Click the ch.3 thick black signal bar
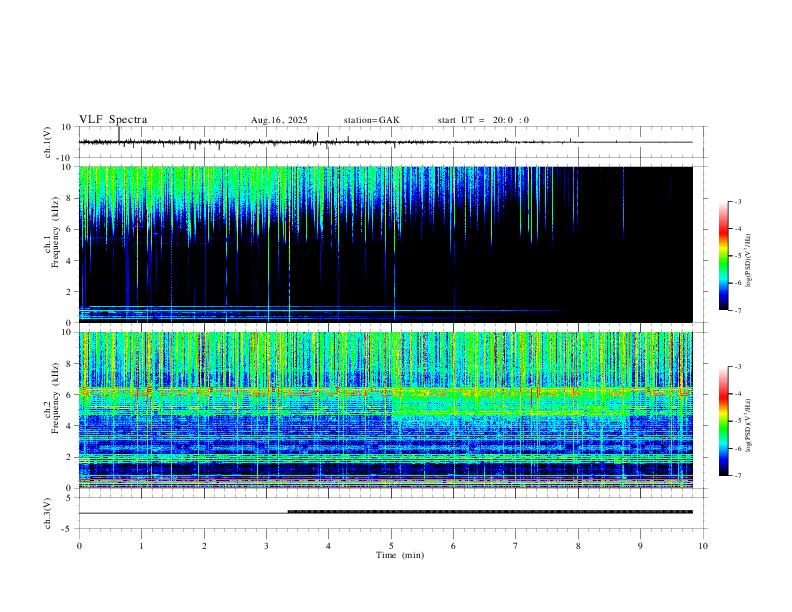The image size is (792, 612). coord(490,512)
